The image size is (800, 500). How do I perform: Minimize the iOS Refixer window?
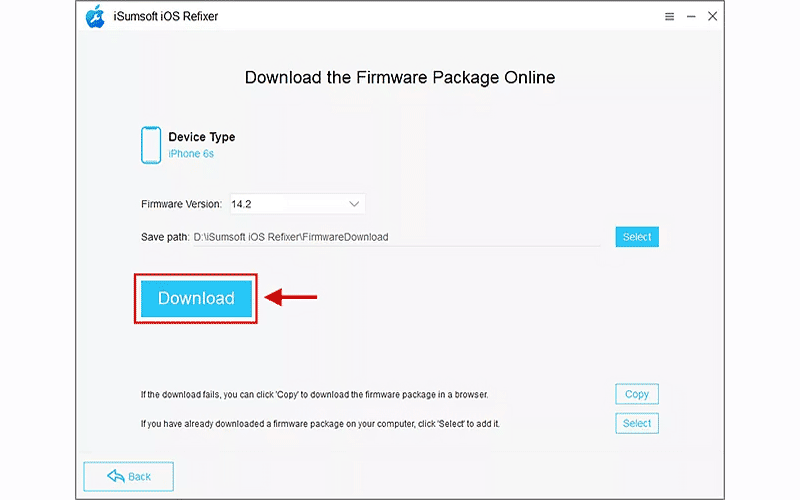691,16
